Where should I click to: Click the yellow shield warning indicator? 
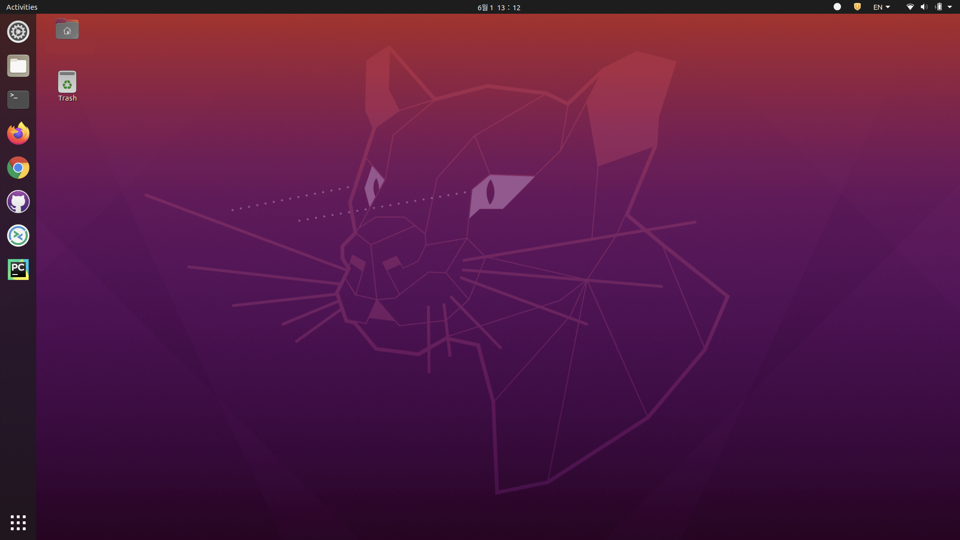click(x=857, y=7)
